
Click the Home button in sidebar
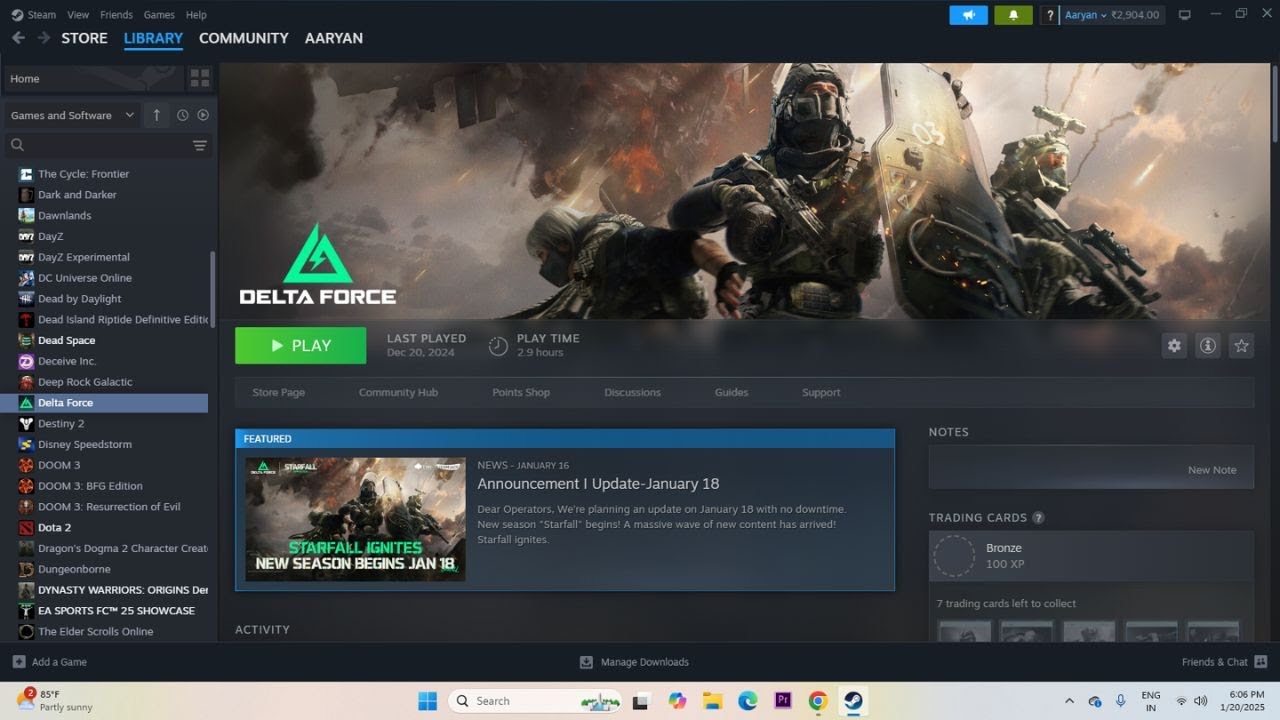[x=94, y=78]
